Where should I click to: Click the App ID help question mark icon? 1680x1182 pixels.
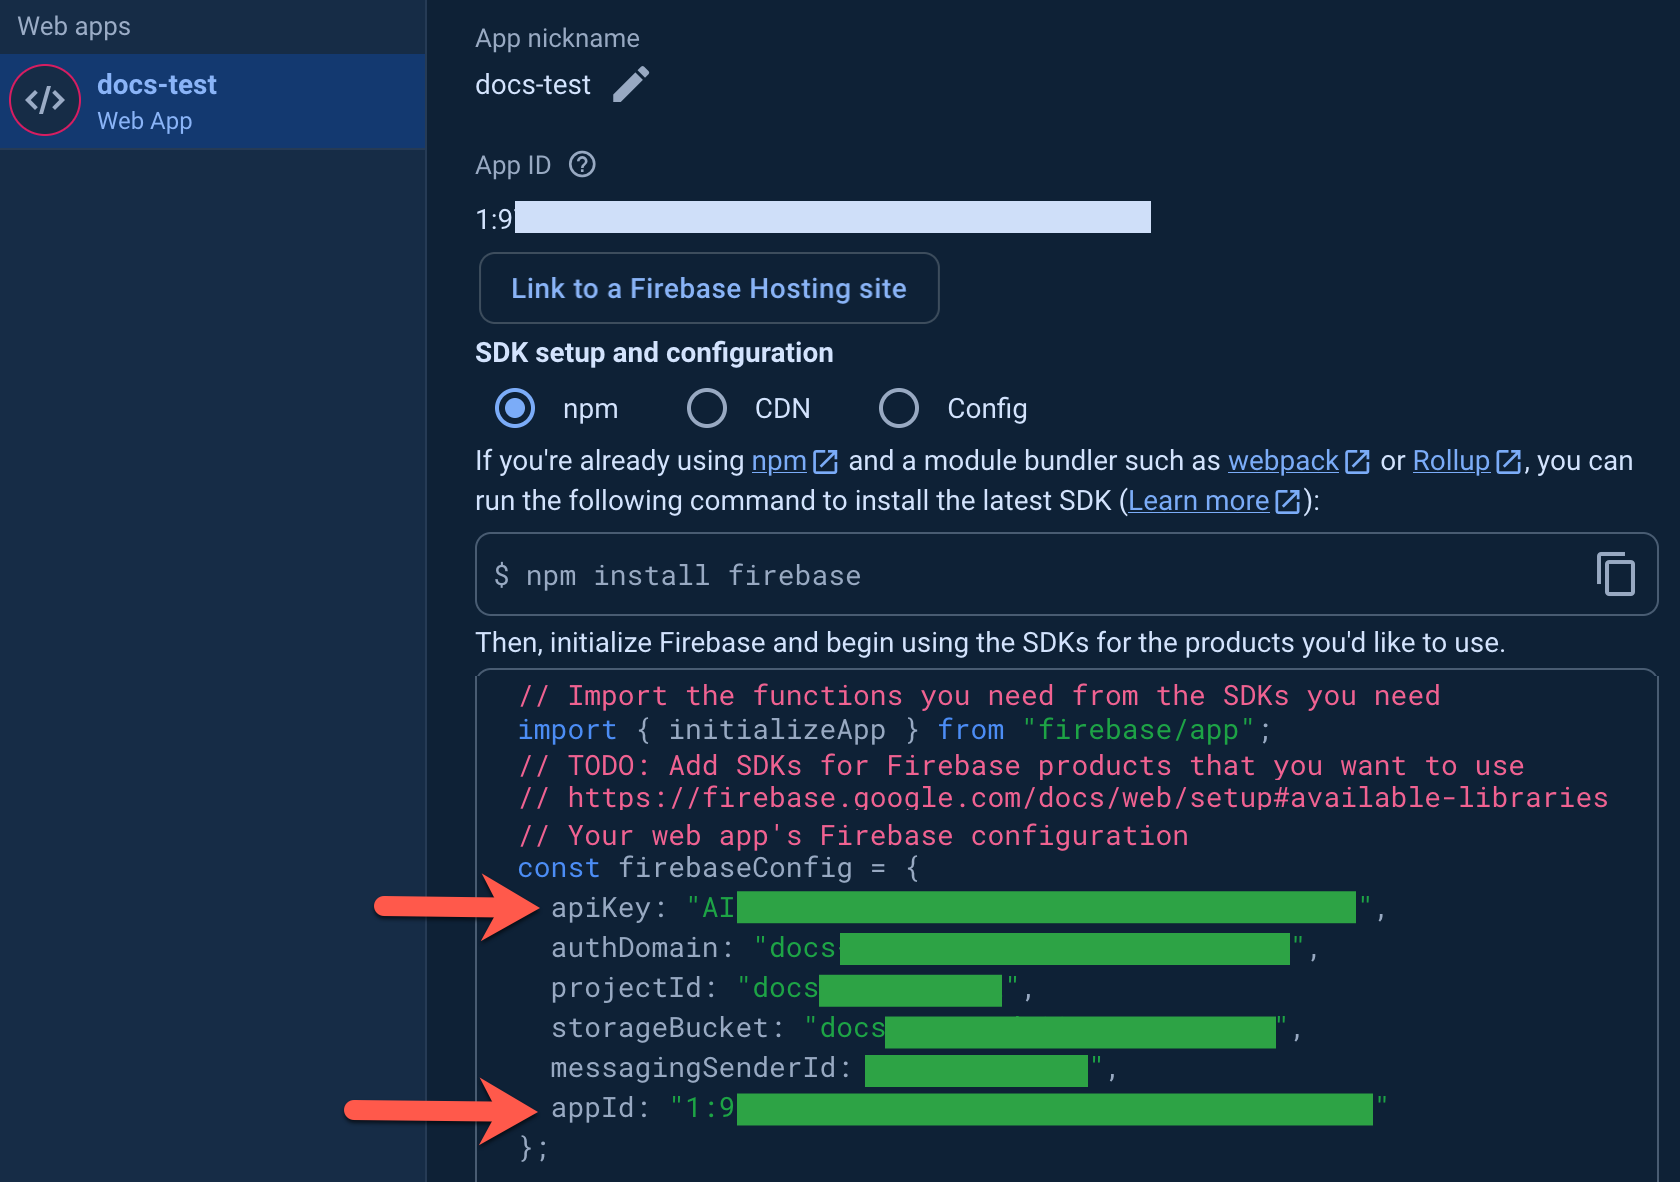(x=582, y=165)
